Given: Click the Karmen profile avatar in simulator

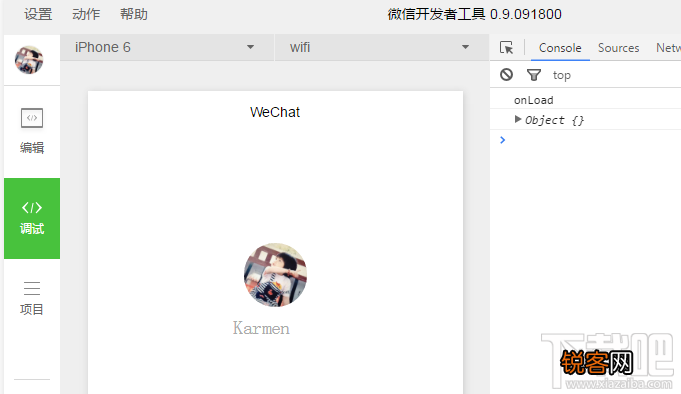Looking at the screenshot, I should pyautogui.click(x=275, y=275).
